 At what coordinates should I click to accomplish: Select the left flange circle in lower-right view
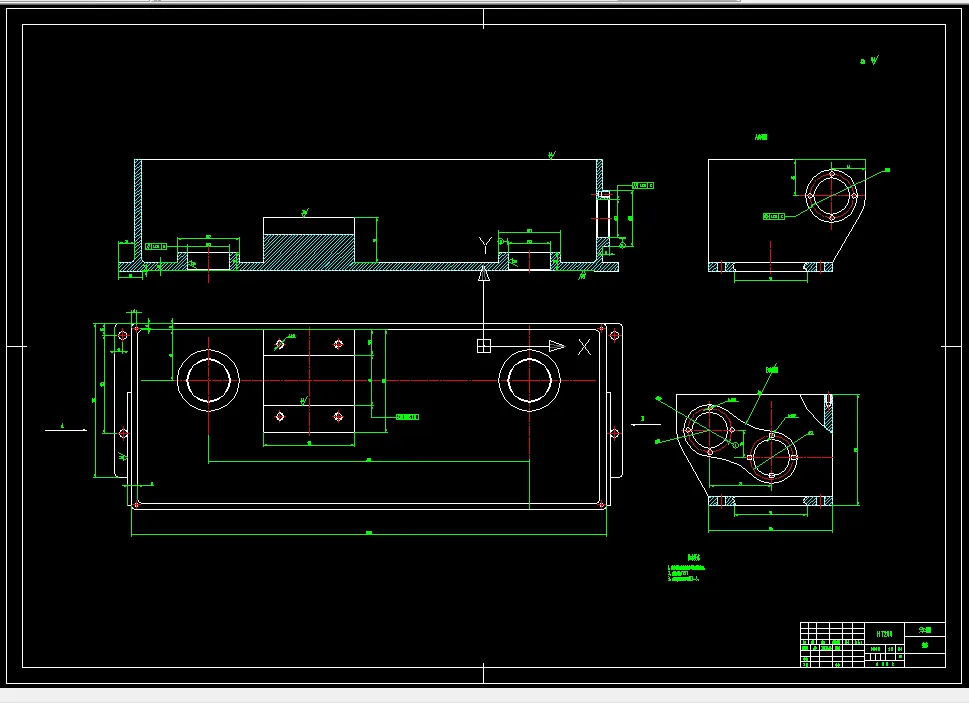710,430
